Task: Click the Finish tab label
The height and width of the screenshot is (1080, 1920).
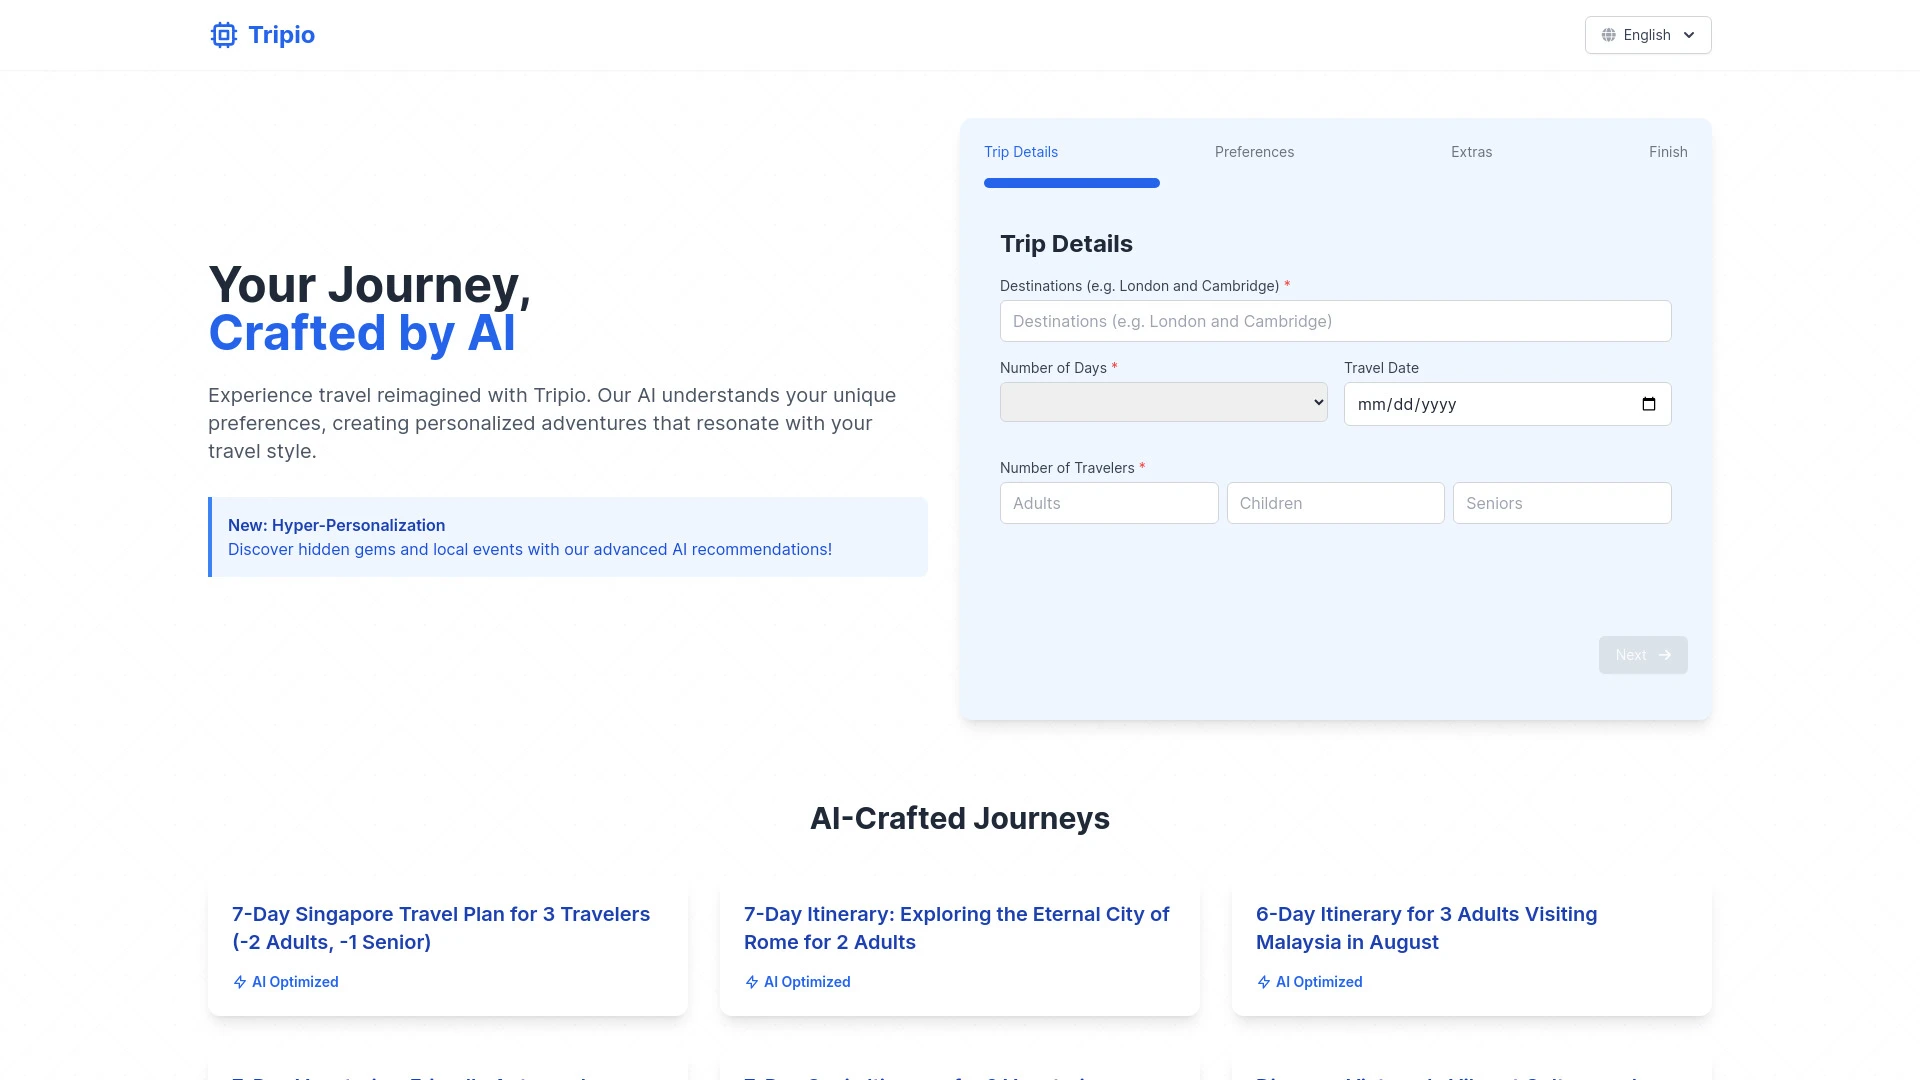Action: [1668, 152]
